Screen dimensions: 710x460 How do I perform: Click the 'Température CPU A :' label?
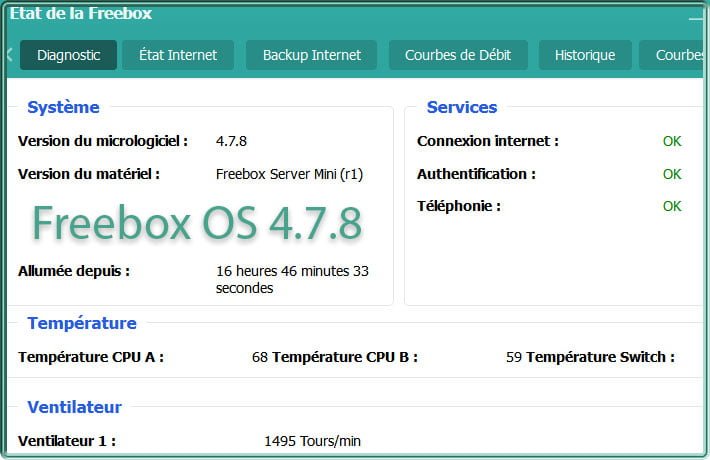(91, 357)
